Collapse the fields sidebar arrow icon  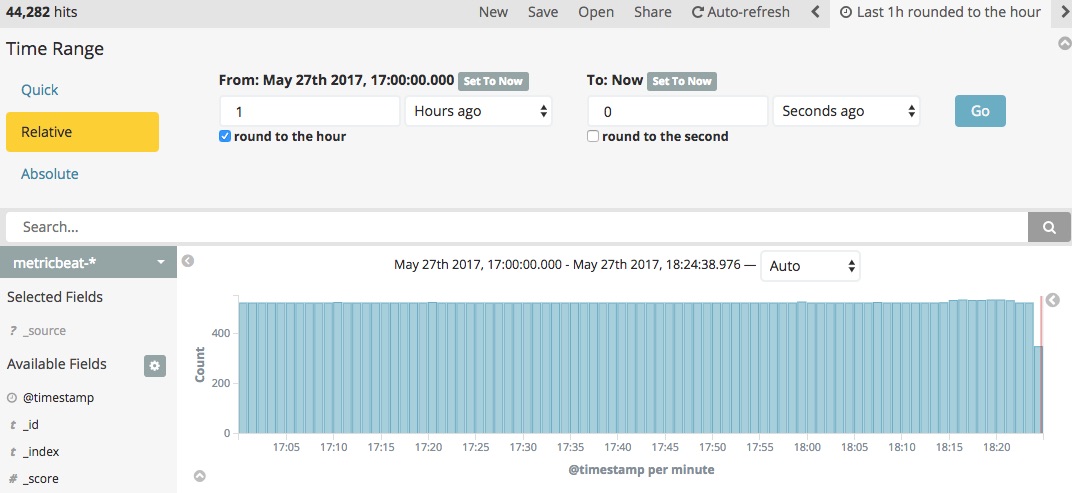coord(187,261)
